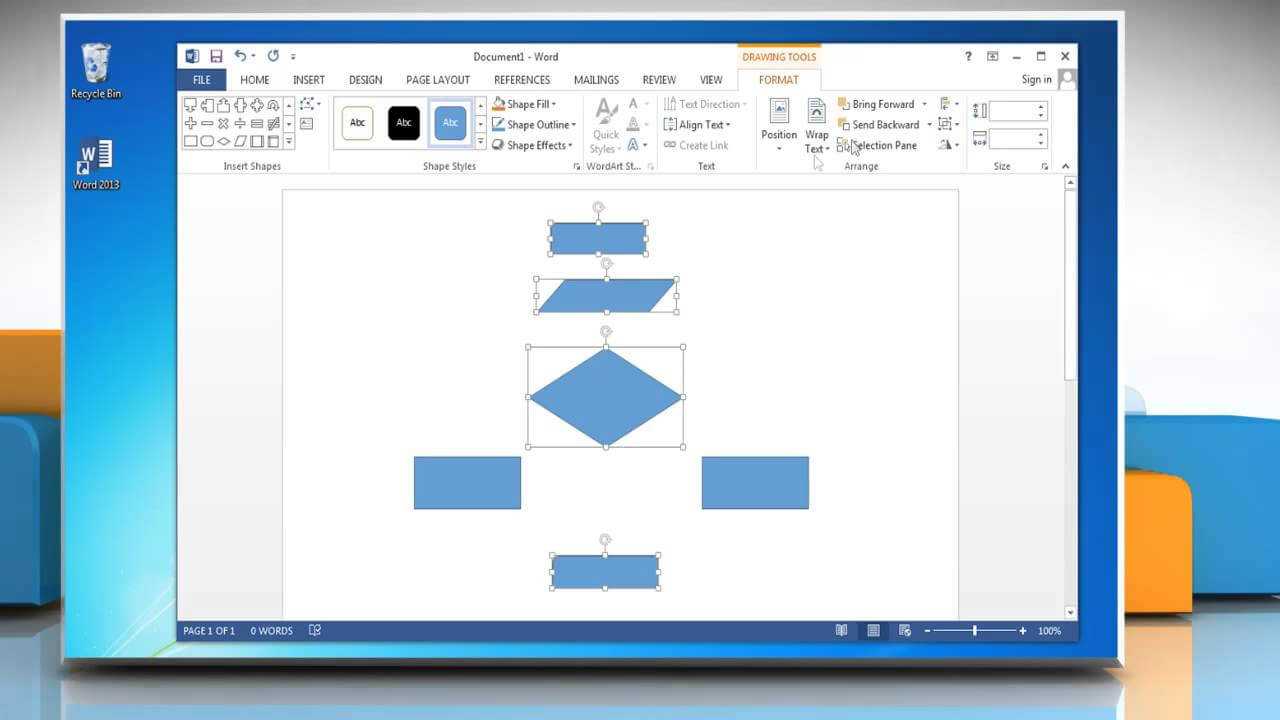The image size is (1280, 720).
Task: Click the proofing errors icon in status bar
Action: (x=315, y=631)
